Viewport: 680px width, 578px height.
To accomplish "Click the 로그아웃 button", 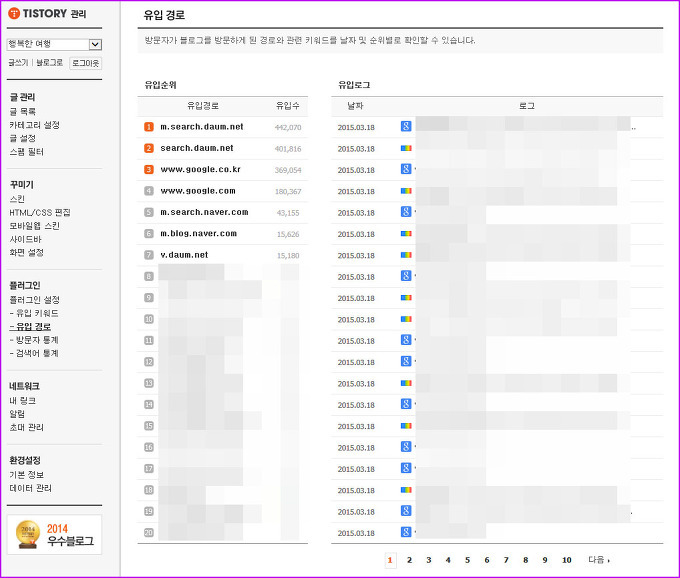I will pyautogui.click(x=85, y=63).
